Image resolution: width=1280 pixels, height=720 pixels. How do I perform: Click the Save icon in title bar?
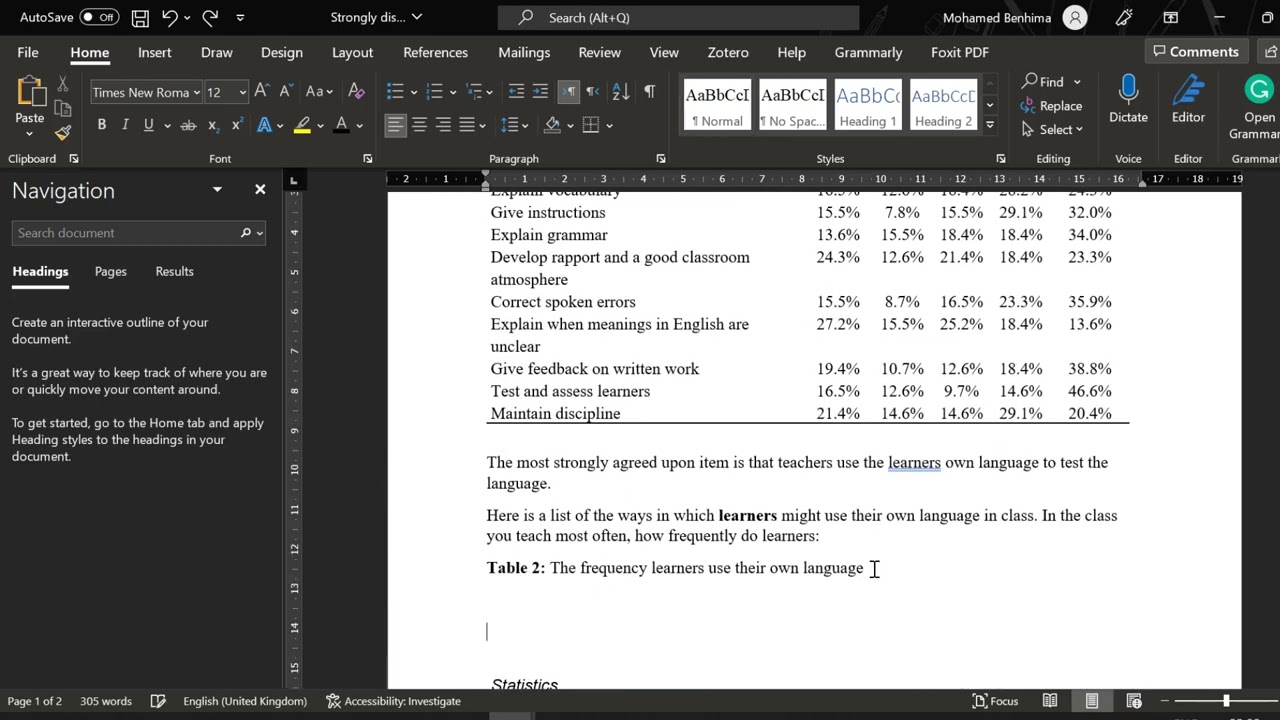[x=140, y=17]
